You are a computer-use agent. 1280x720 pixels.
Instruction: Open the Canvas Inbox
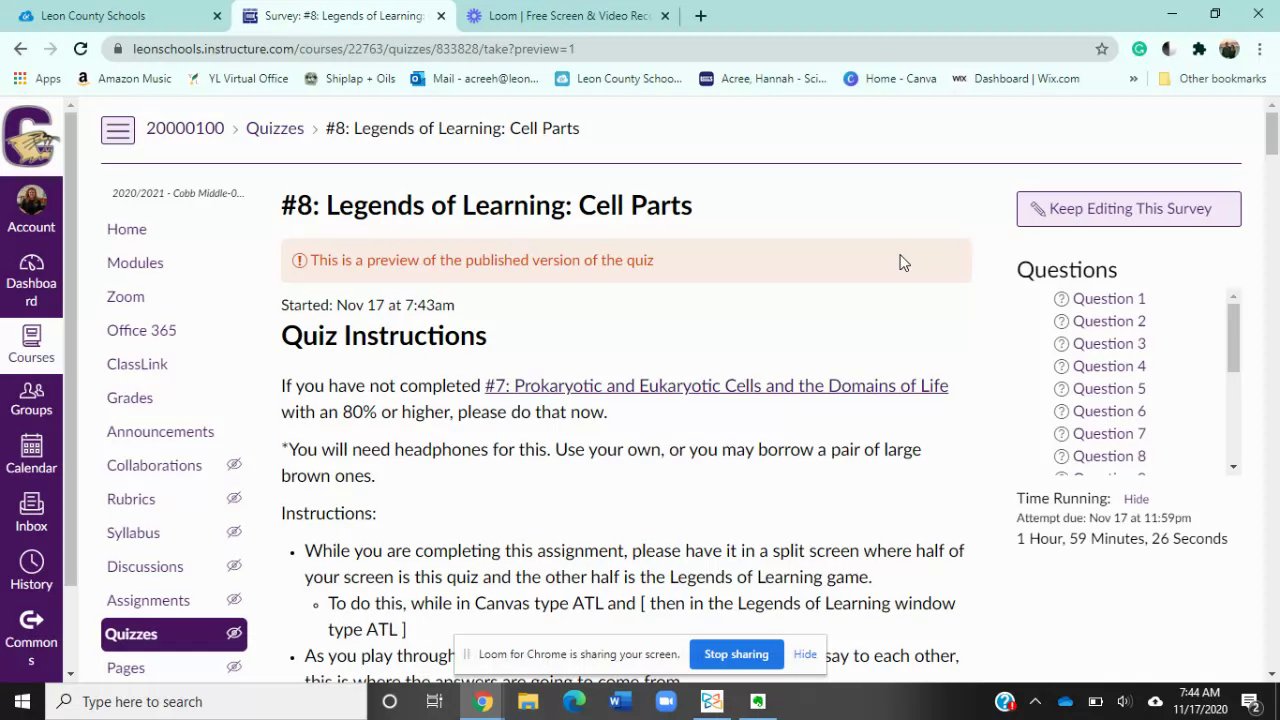(x=31, y=512)
